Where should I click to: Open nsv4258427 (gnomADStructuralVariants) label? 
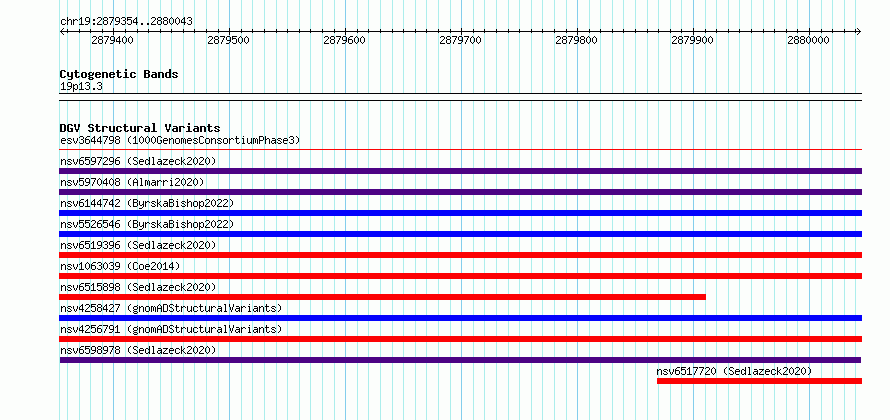(x=171, y=308)
